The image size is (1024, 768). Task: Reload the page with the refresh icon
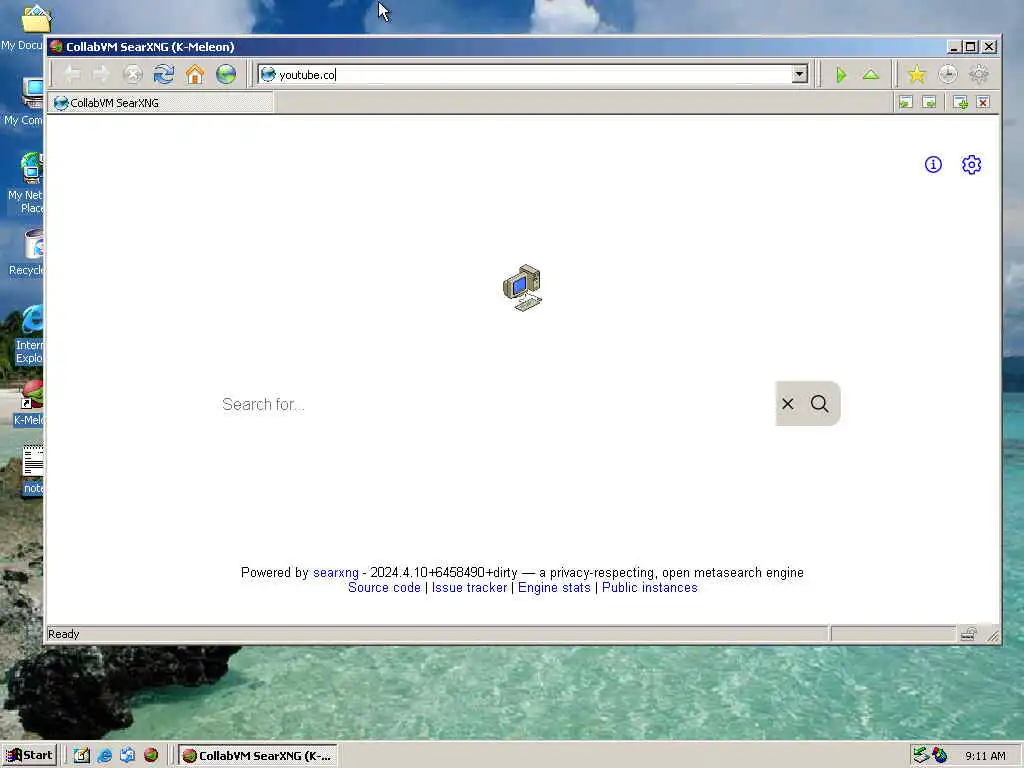[163, 74]
